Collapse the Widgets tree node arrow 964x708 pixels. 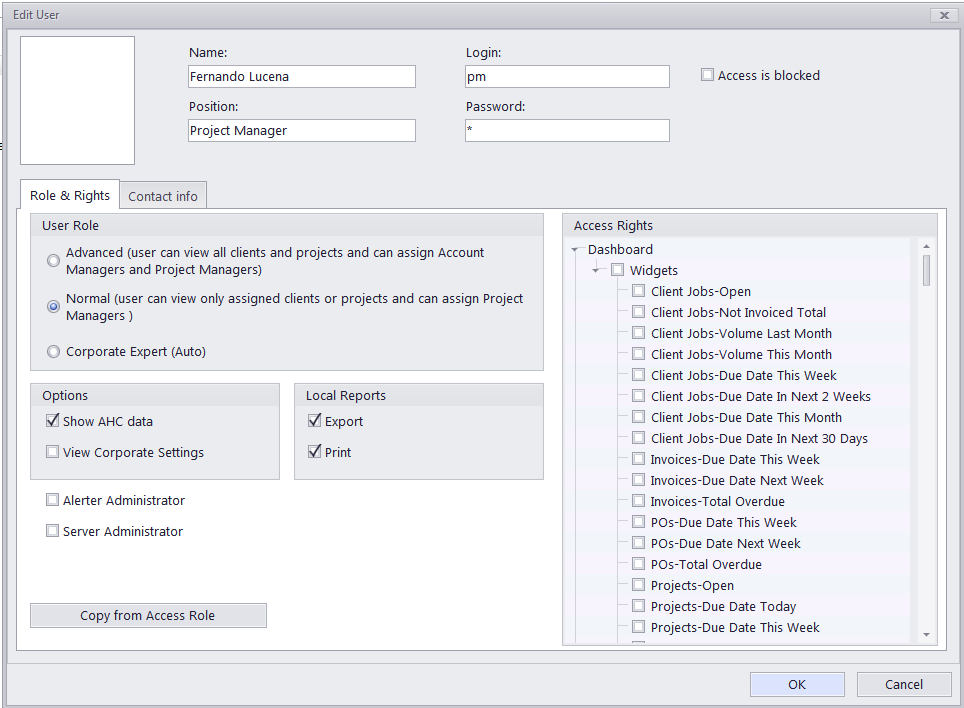[595, 270]
